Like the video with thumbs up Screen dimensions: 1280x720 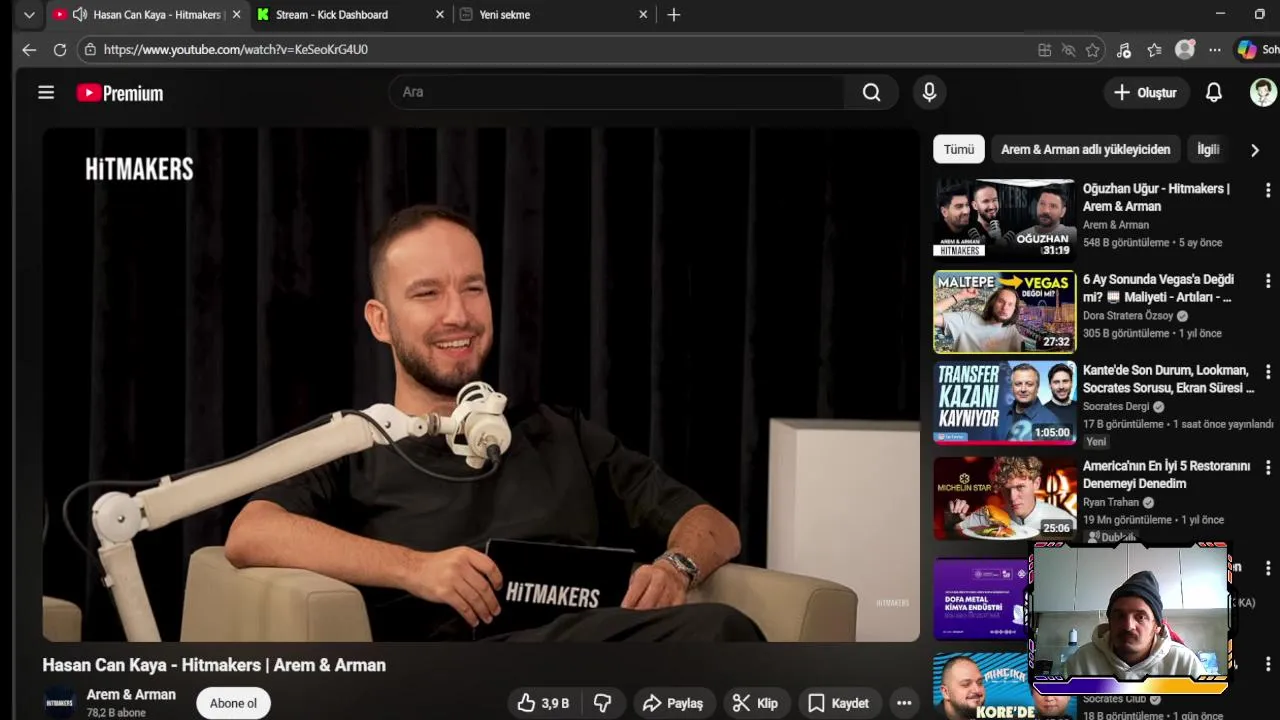tap(544, 703)
